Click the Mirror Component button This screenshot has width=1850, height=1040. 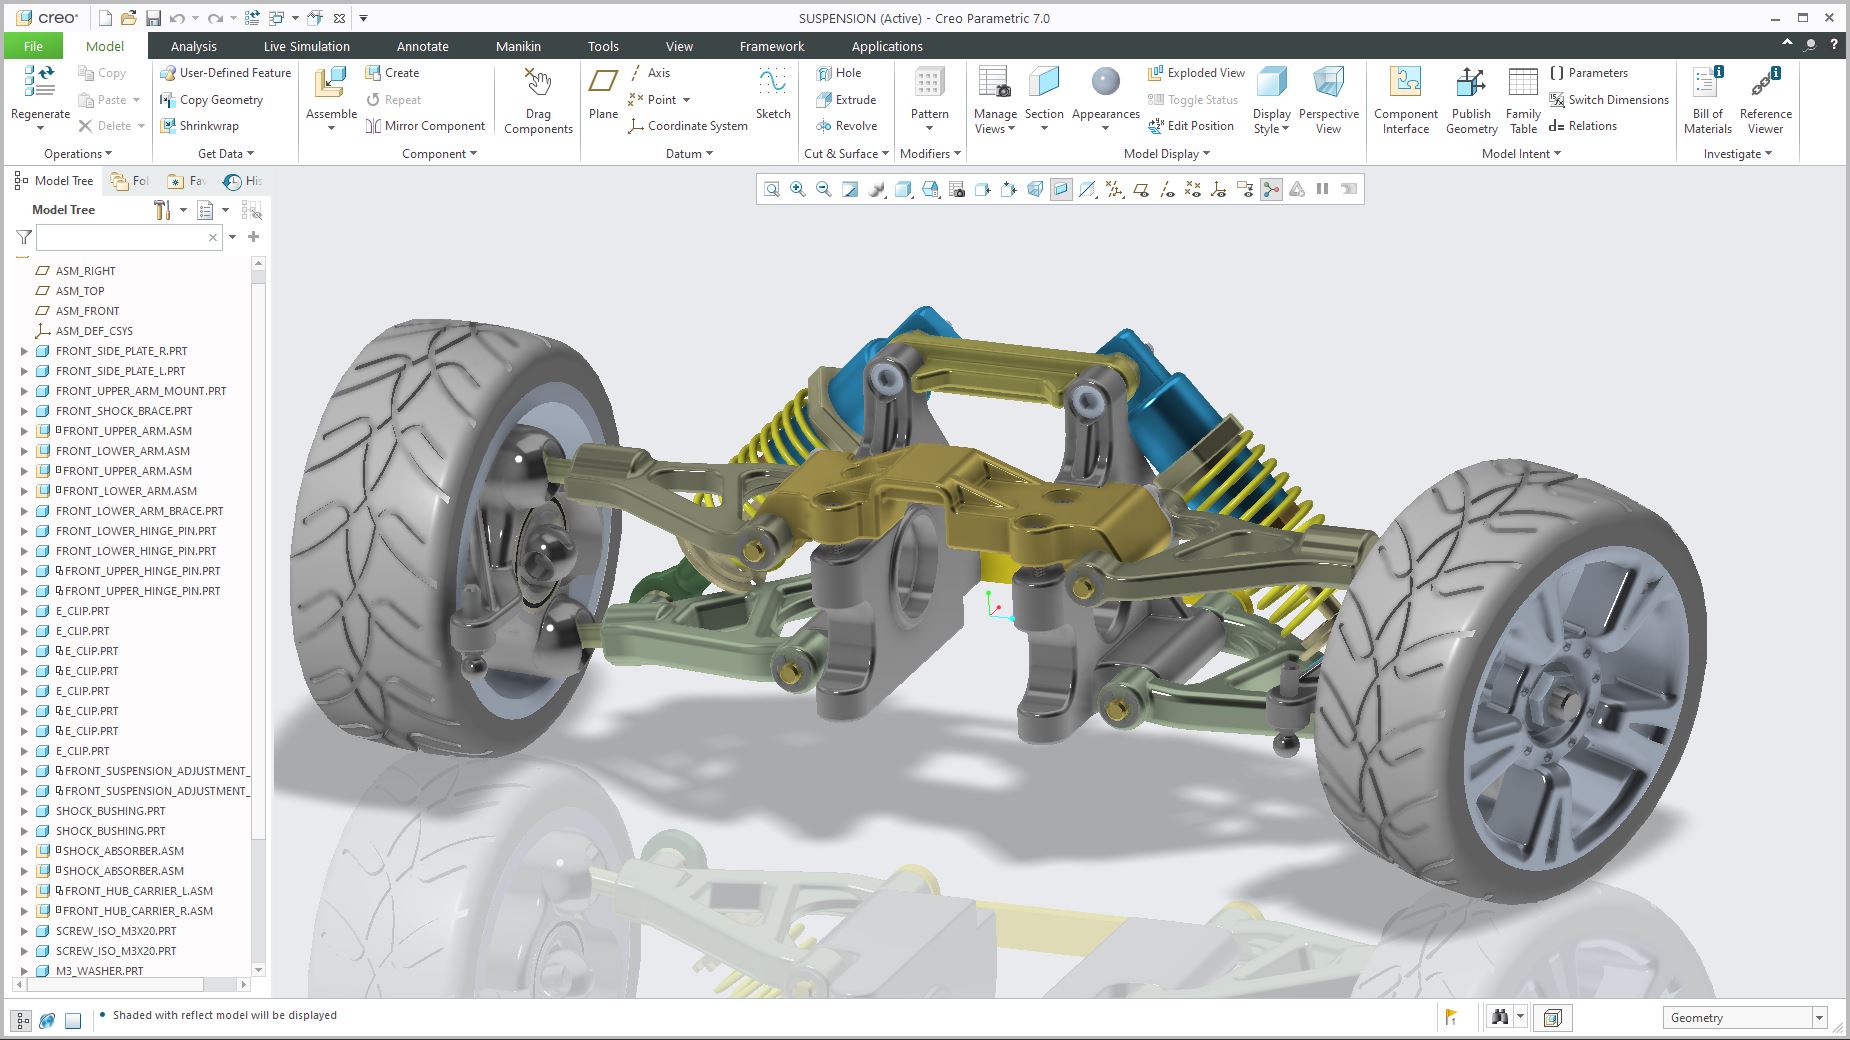[425, 126]
